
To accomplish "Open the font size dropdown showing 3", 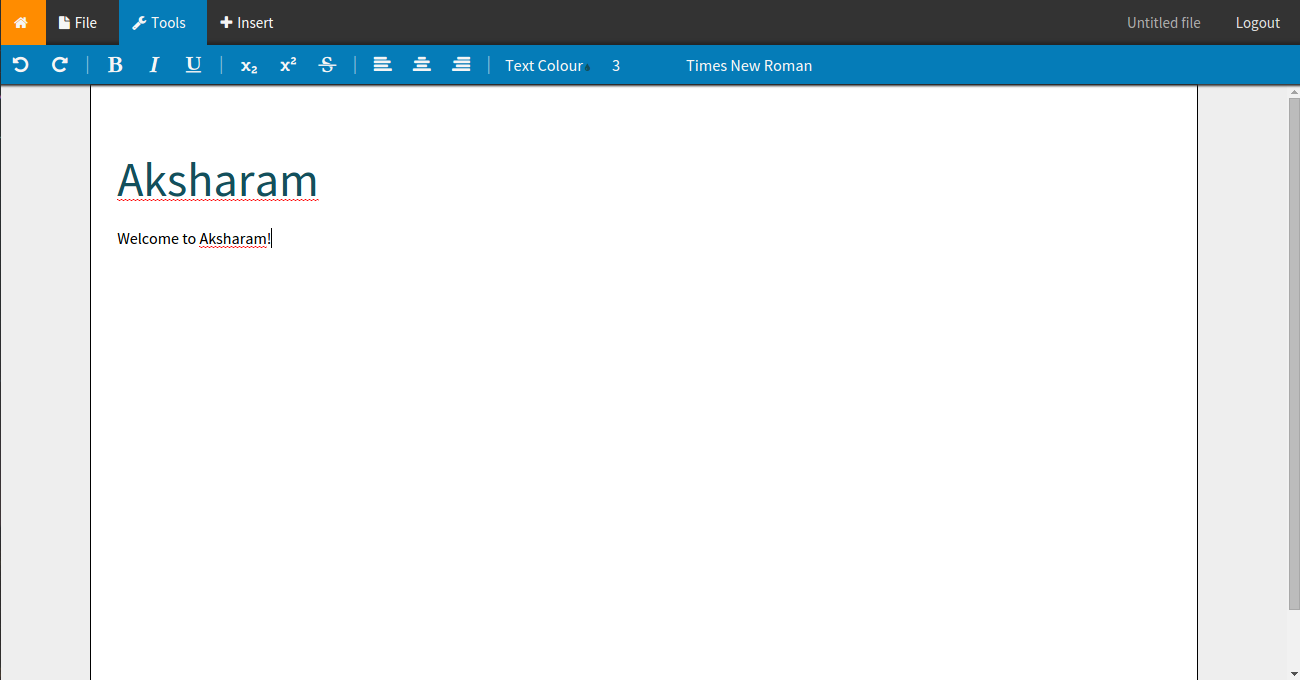I will (x=616, y=65).
